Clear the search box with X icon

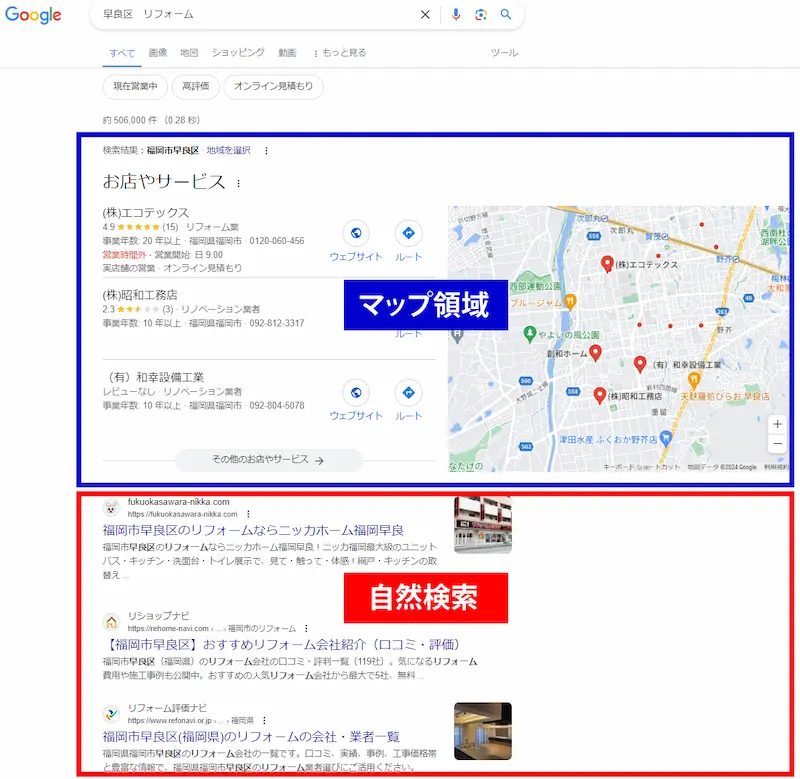(425, 15)
